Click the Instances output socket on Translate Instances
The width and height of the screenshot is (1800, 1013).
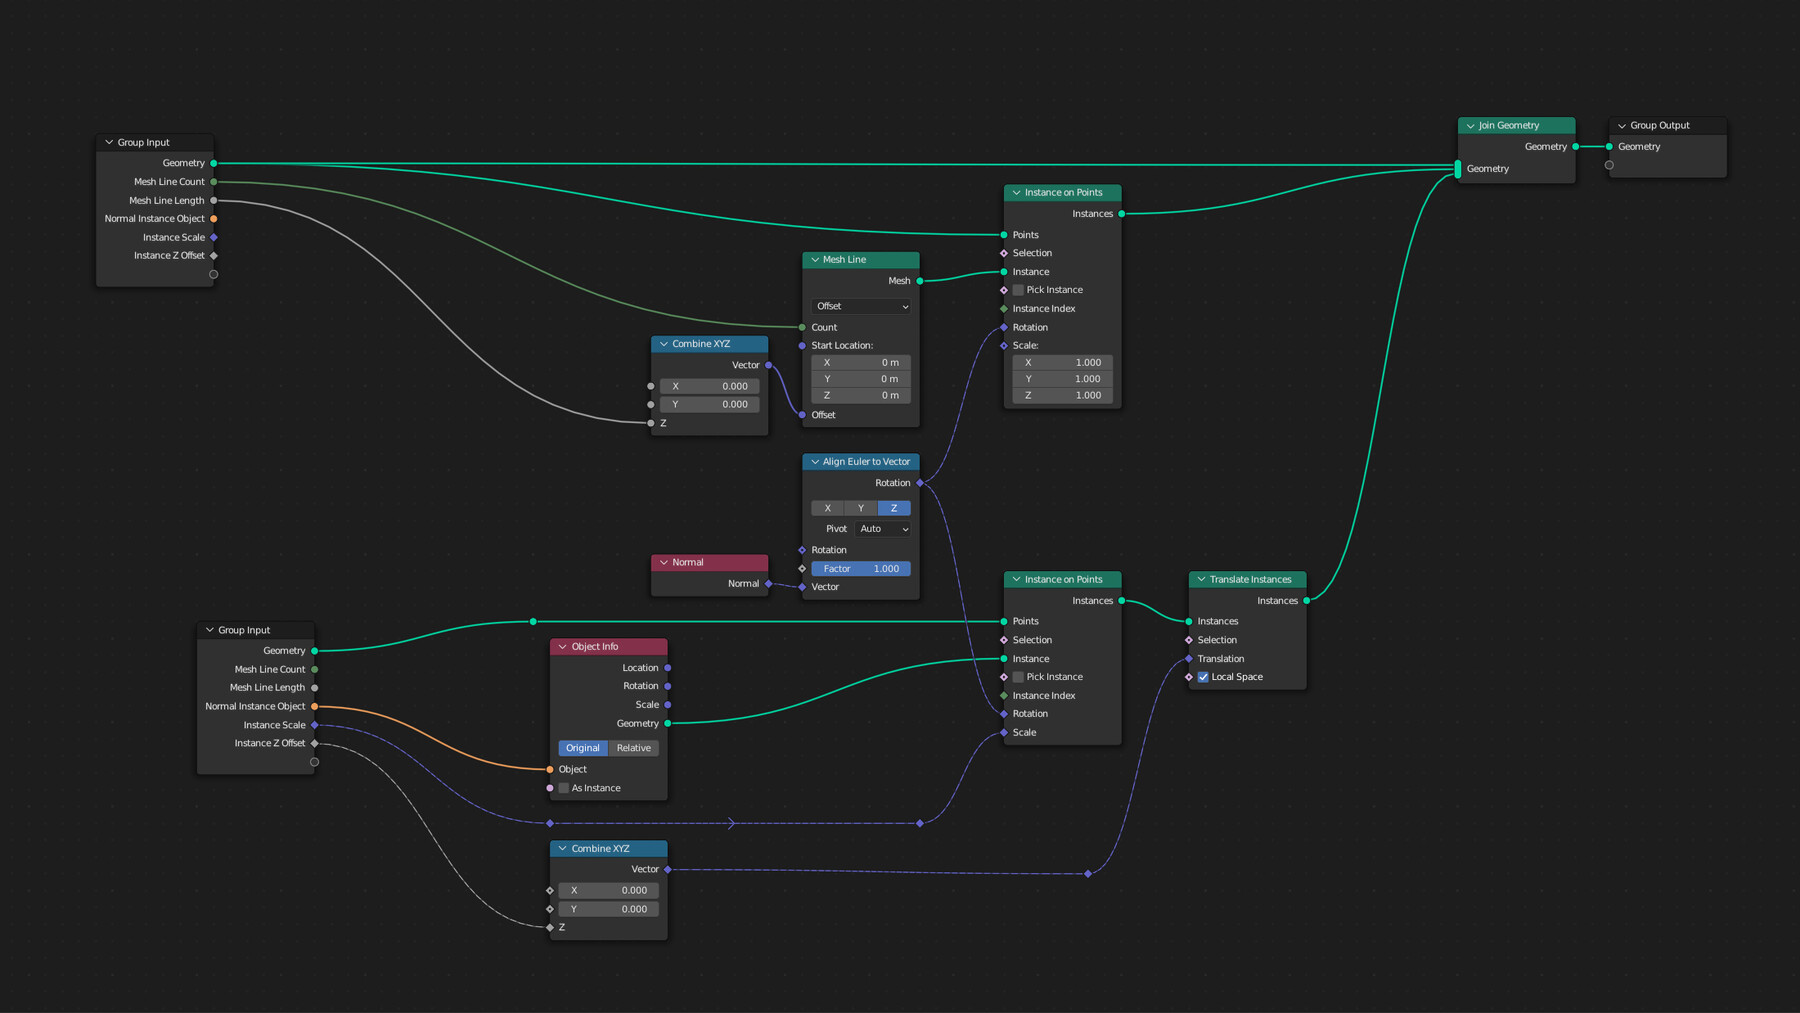coord(1306,600)
